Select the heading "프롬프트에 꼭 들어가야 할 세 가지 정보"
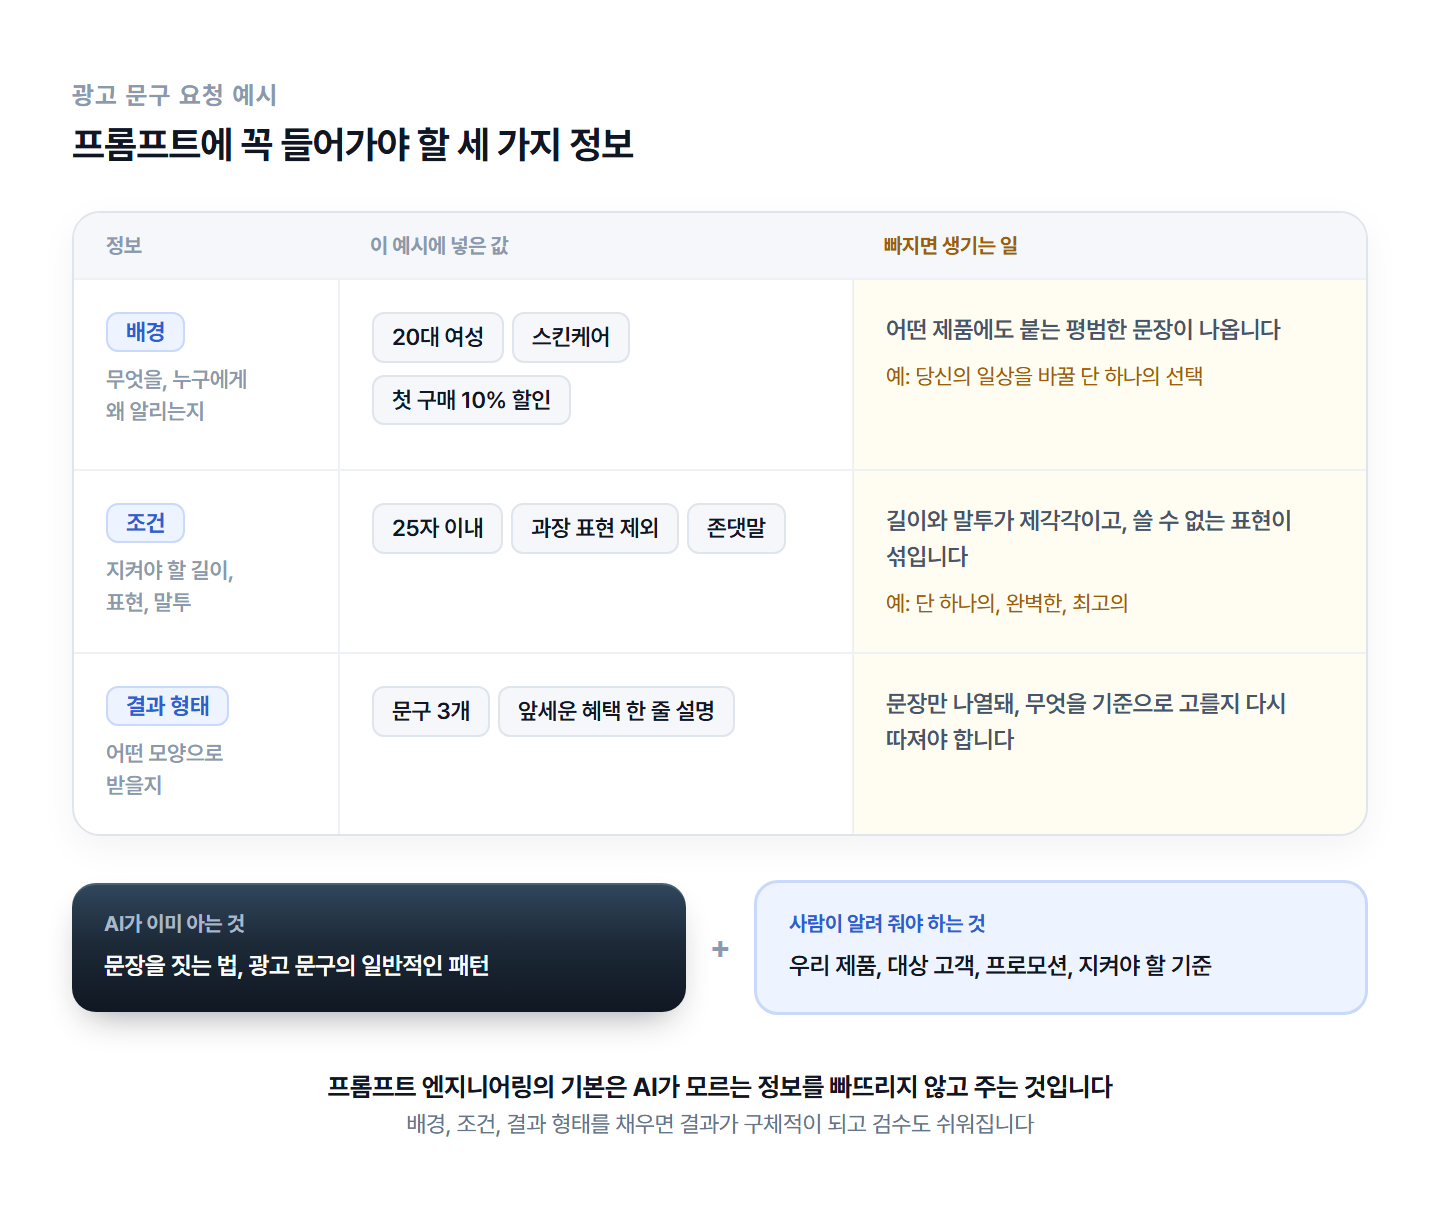This screenshot has height=1206, width=1440. point(353,144)
